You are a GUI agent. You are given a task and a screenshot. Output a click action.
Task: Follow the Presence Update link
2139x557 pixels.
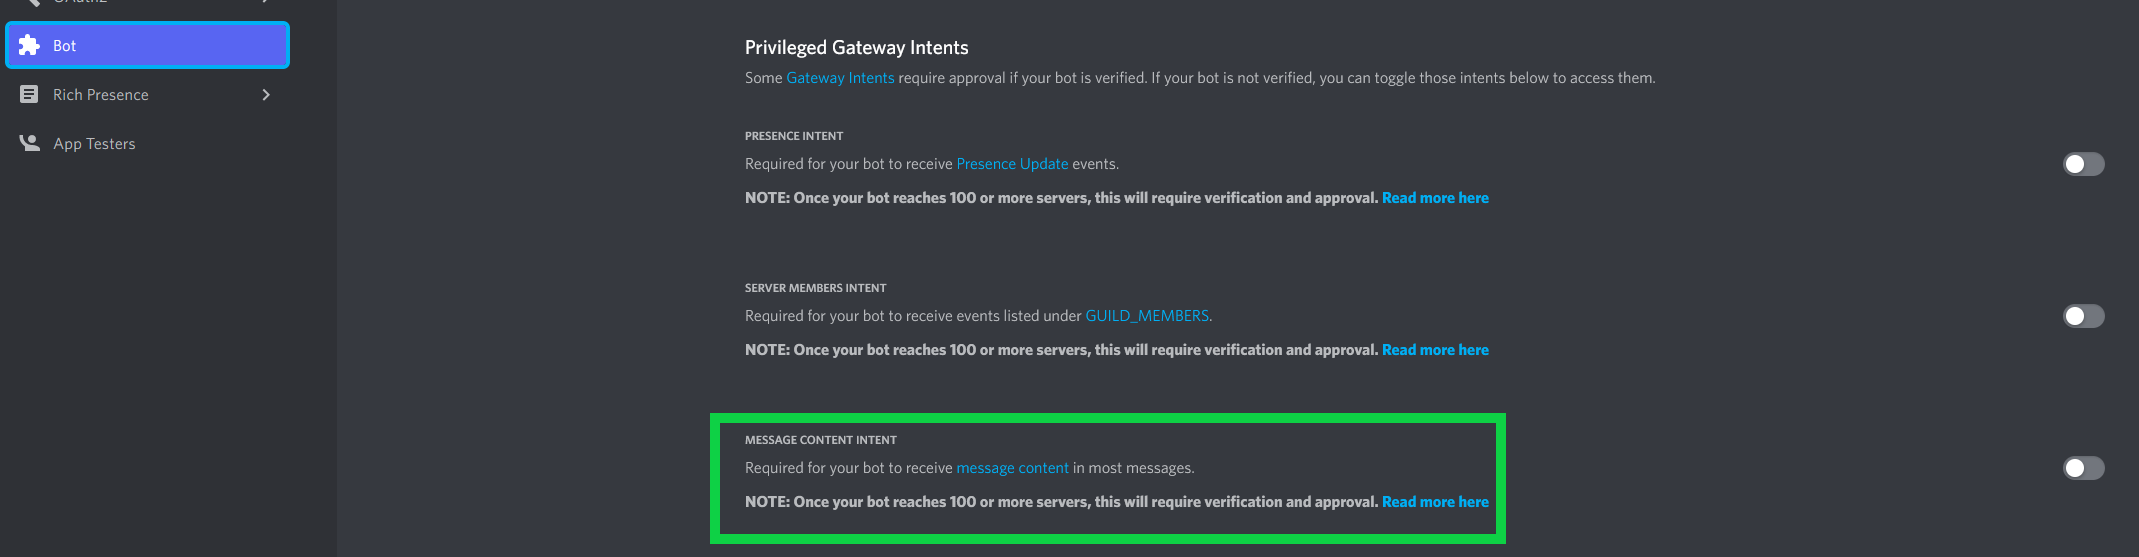[x=1012, y=164]
